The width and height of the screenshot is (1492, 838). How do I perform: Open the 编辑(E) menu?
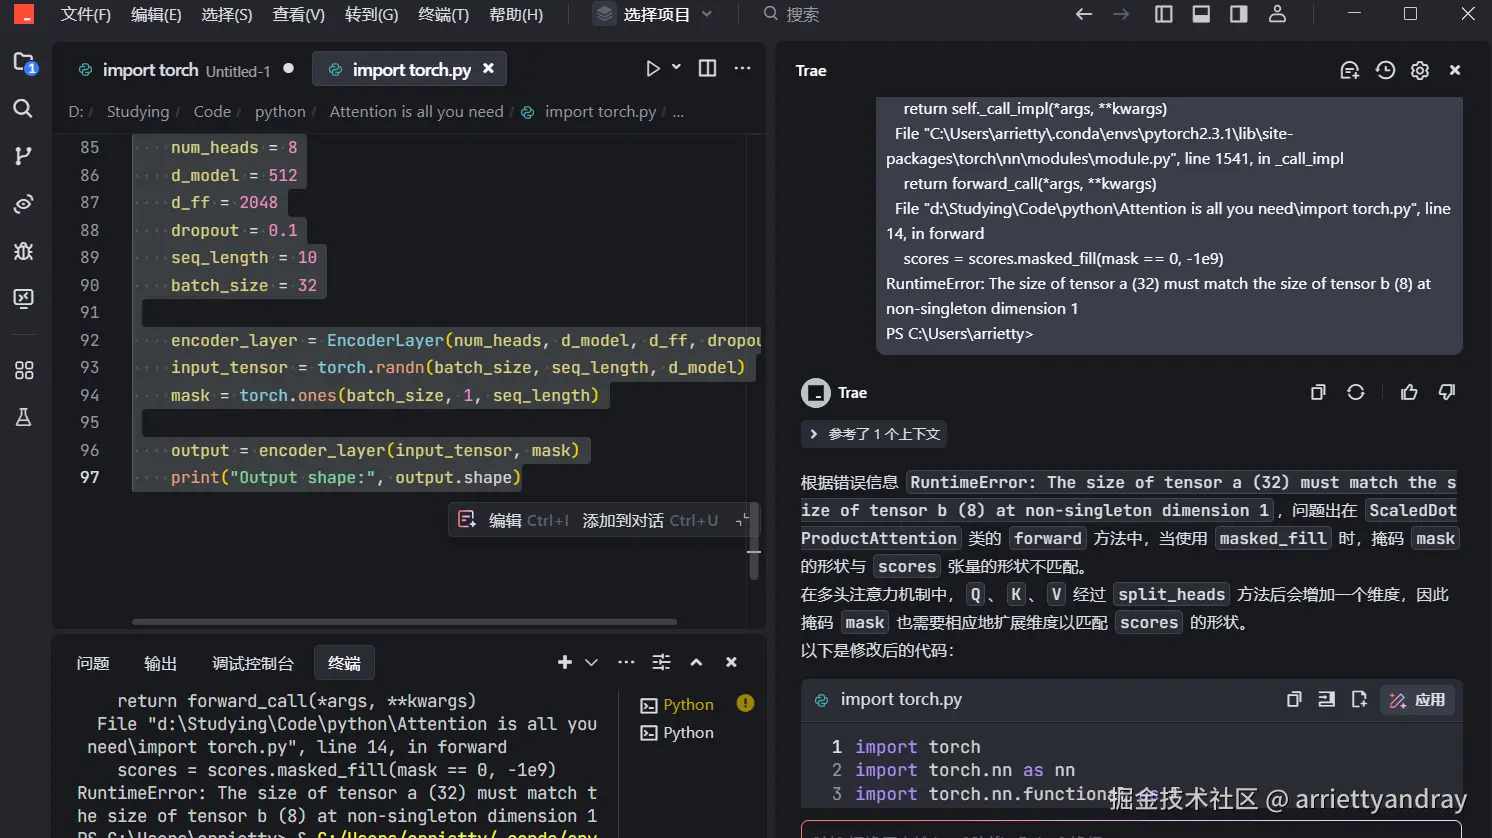point(156,14)
